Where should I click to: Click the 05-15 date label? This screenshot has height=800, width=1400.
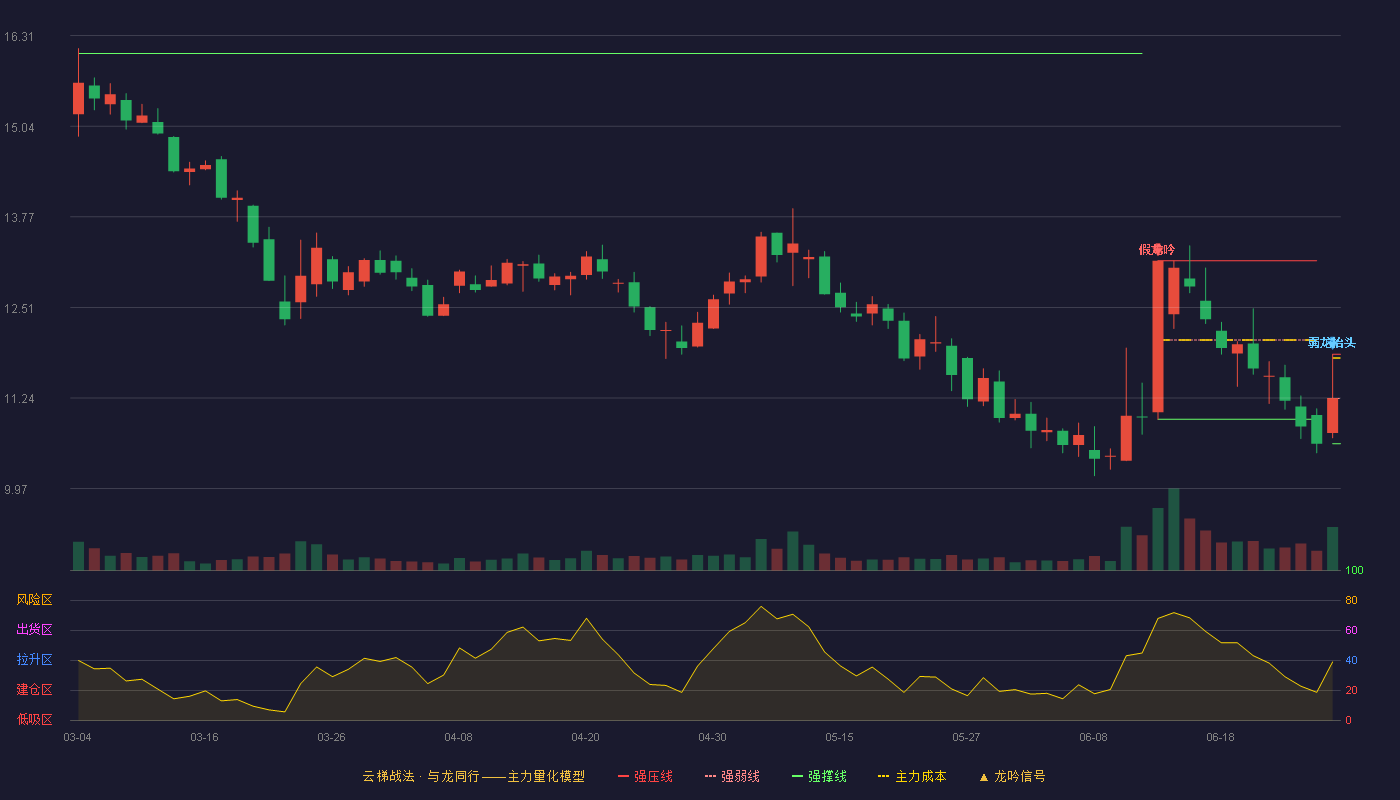point(839,737)
